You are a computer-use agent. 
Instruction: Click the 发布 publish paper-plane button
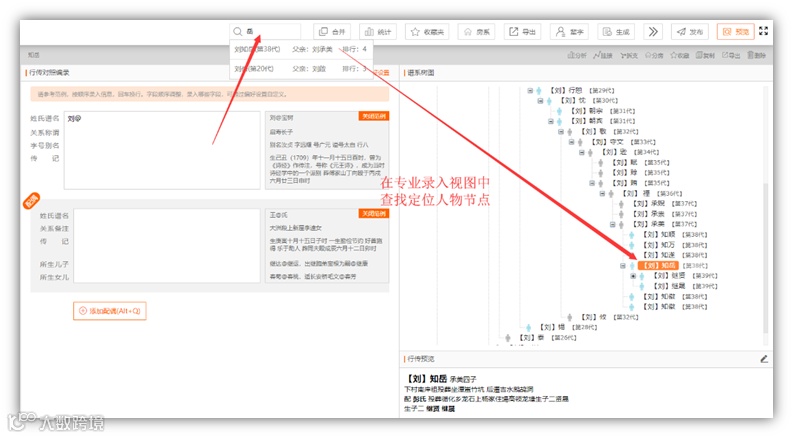tap(690, 31)
